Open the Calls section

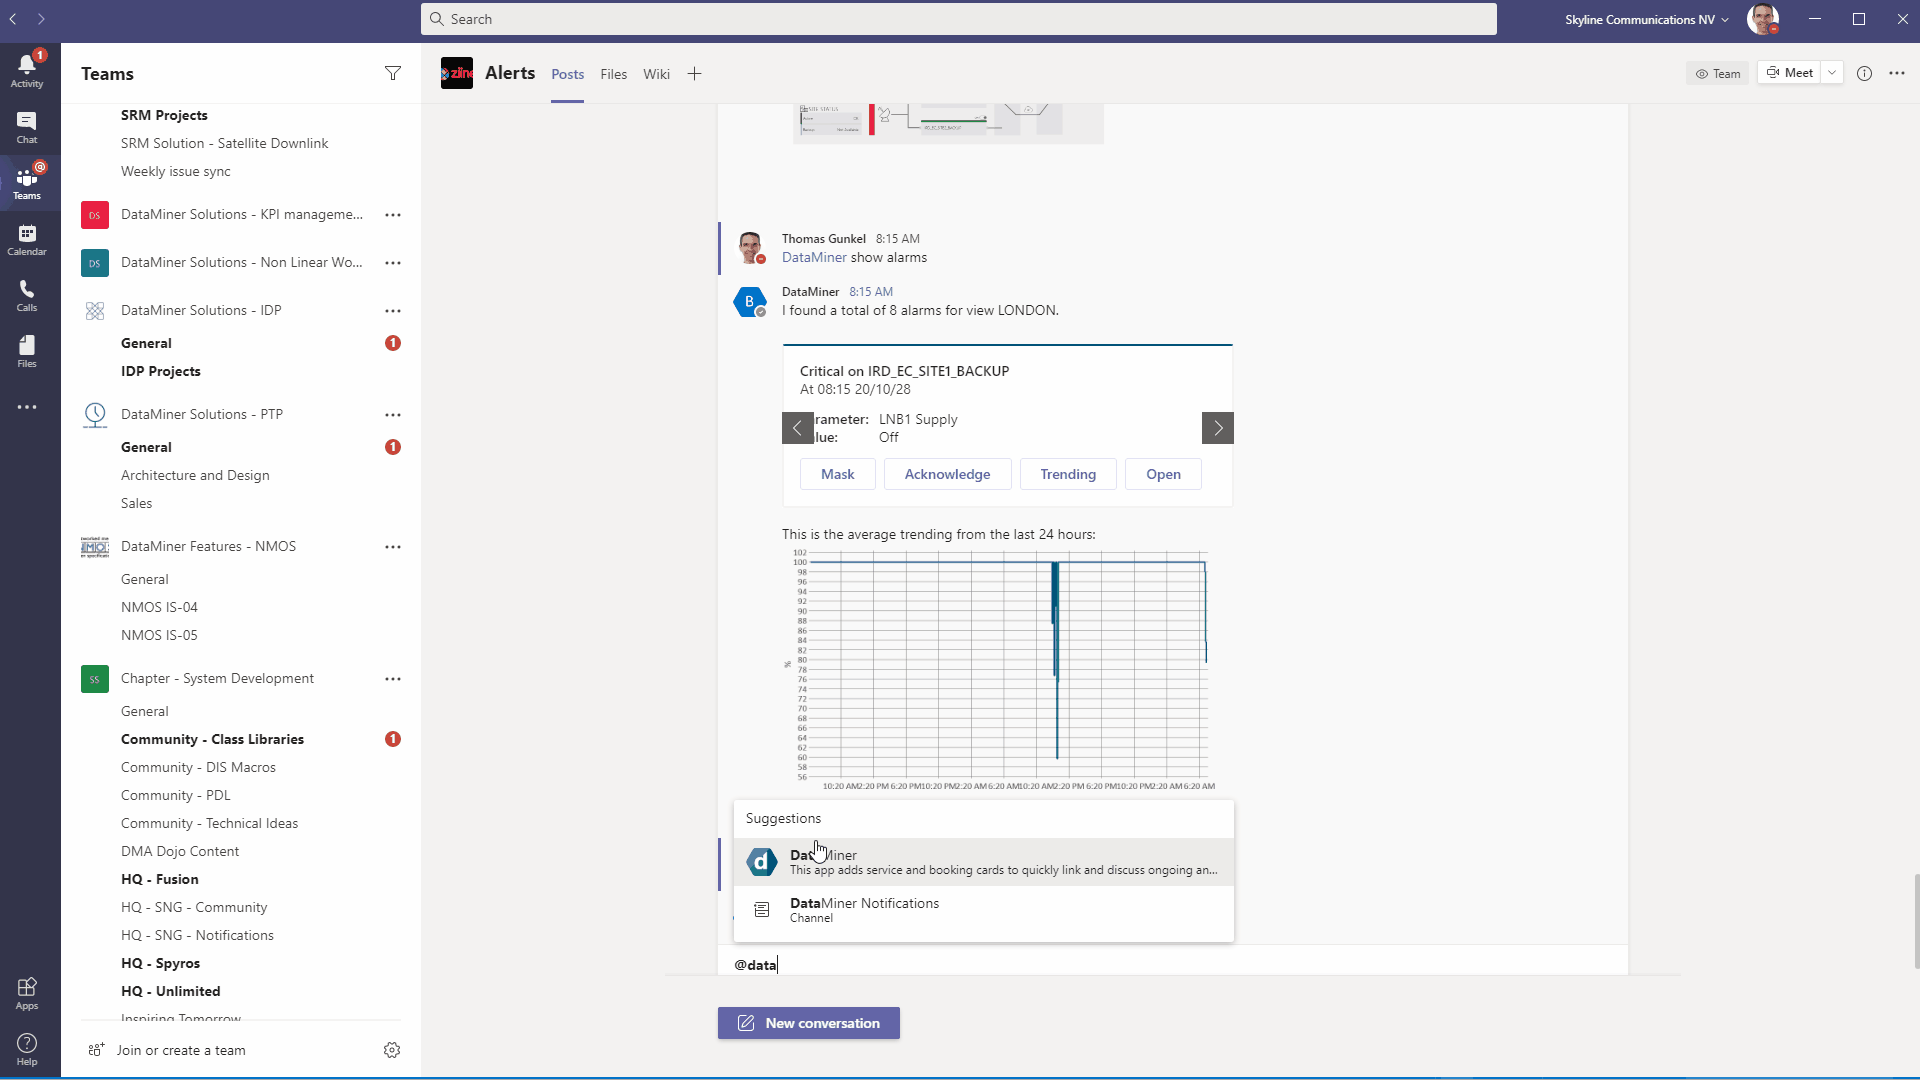[x=27, y=295]
